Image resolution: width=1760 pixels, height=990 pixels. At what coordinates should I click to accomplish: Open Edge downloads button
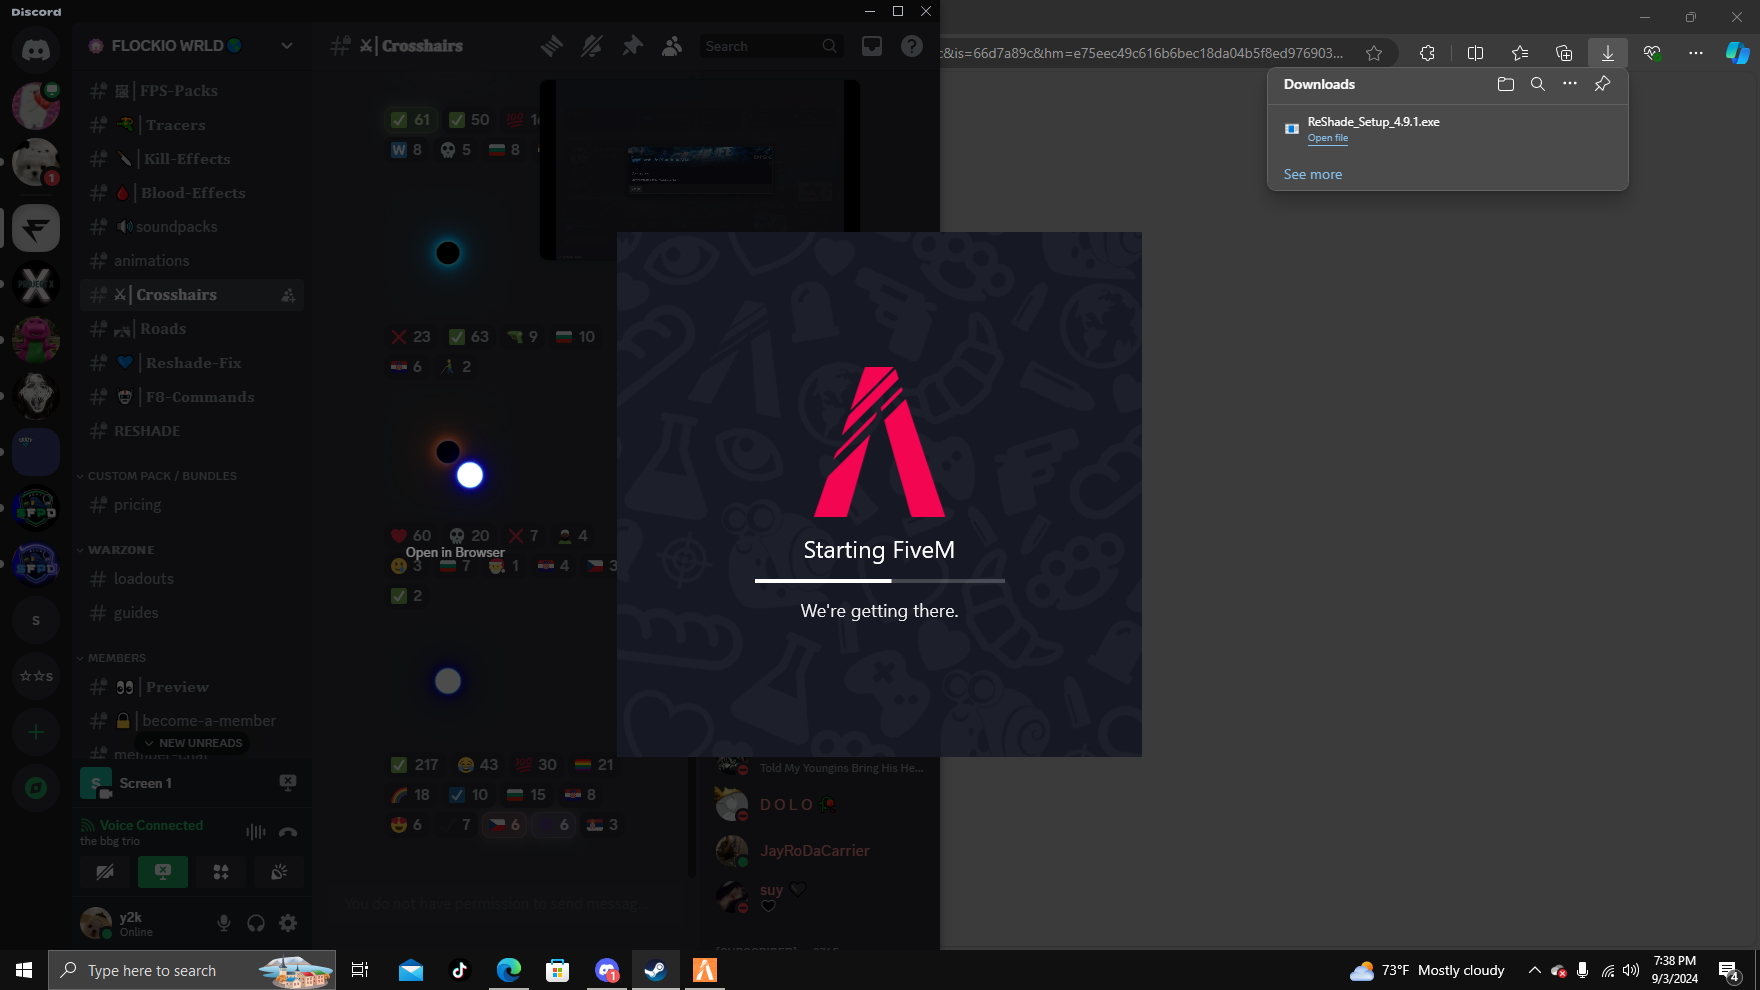point(1608,53)
